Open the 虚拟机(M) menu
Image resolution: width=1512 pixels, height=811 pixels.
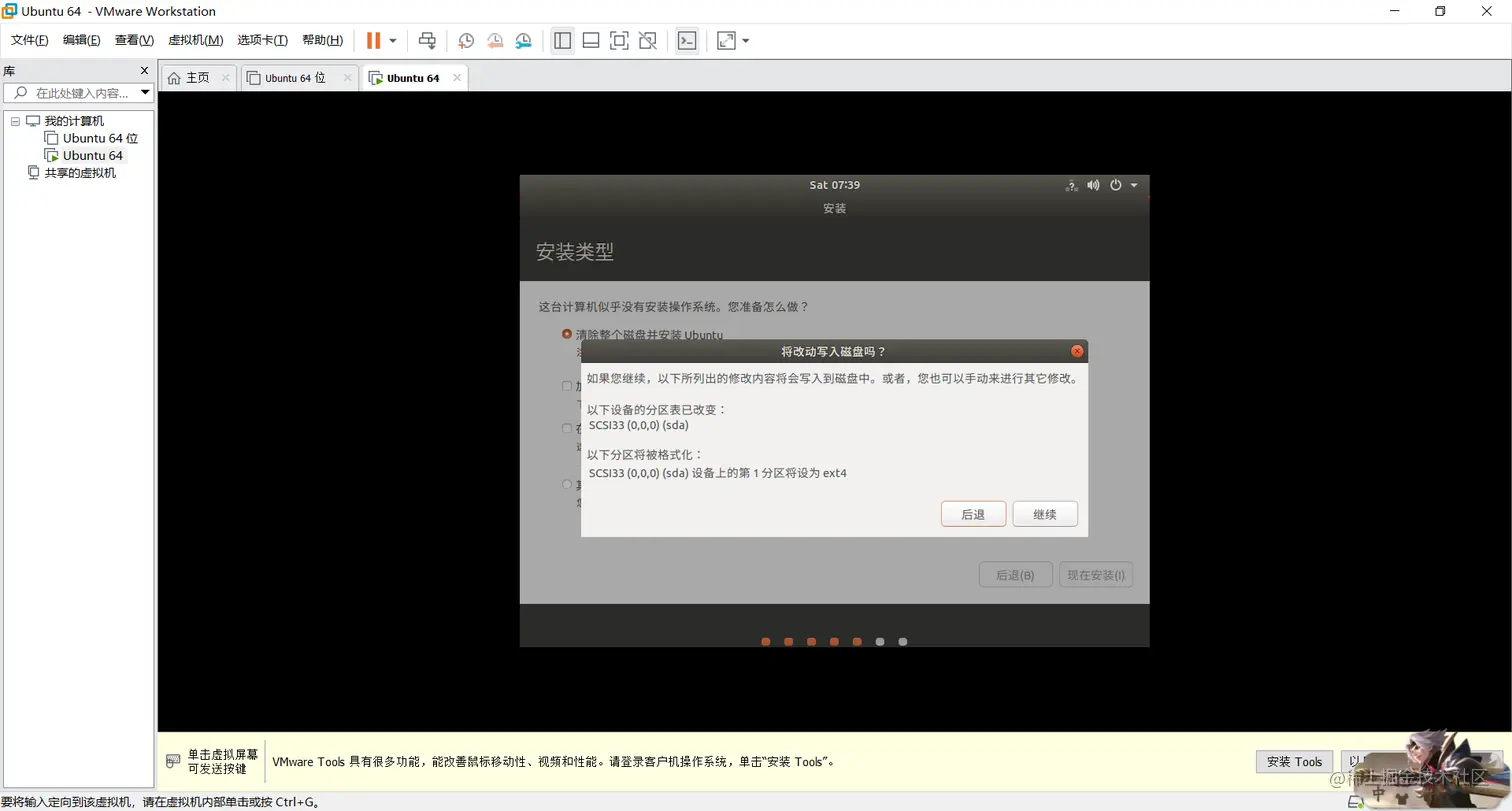click(195, 40)
